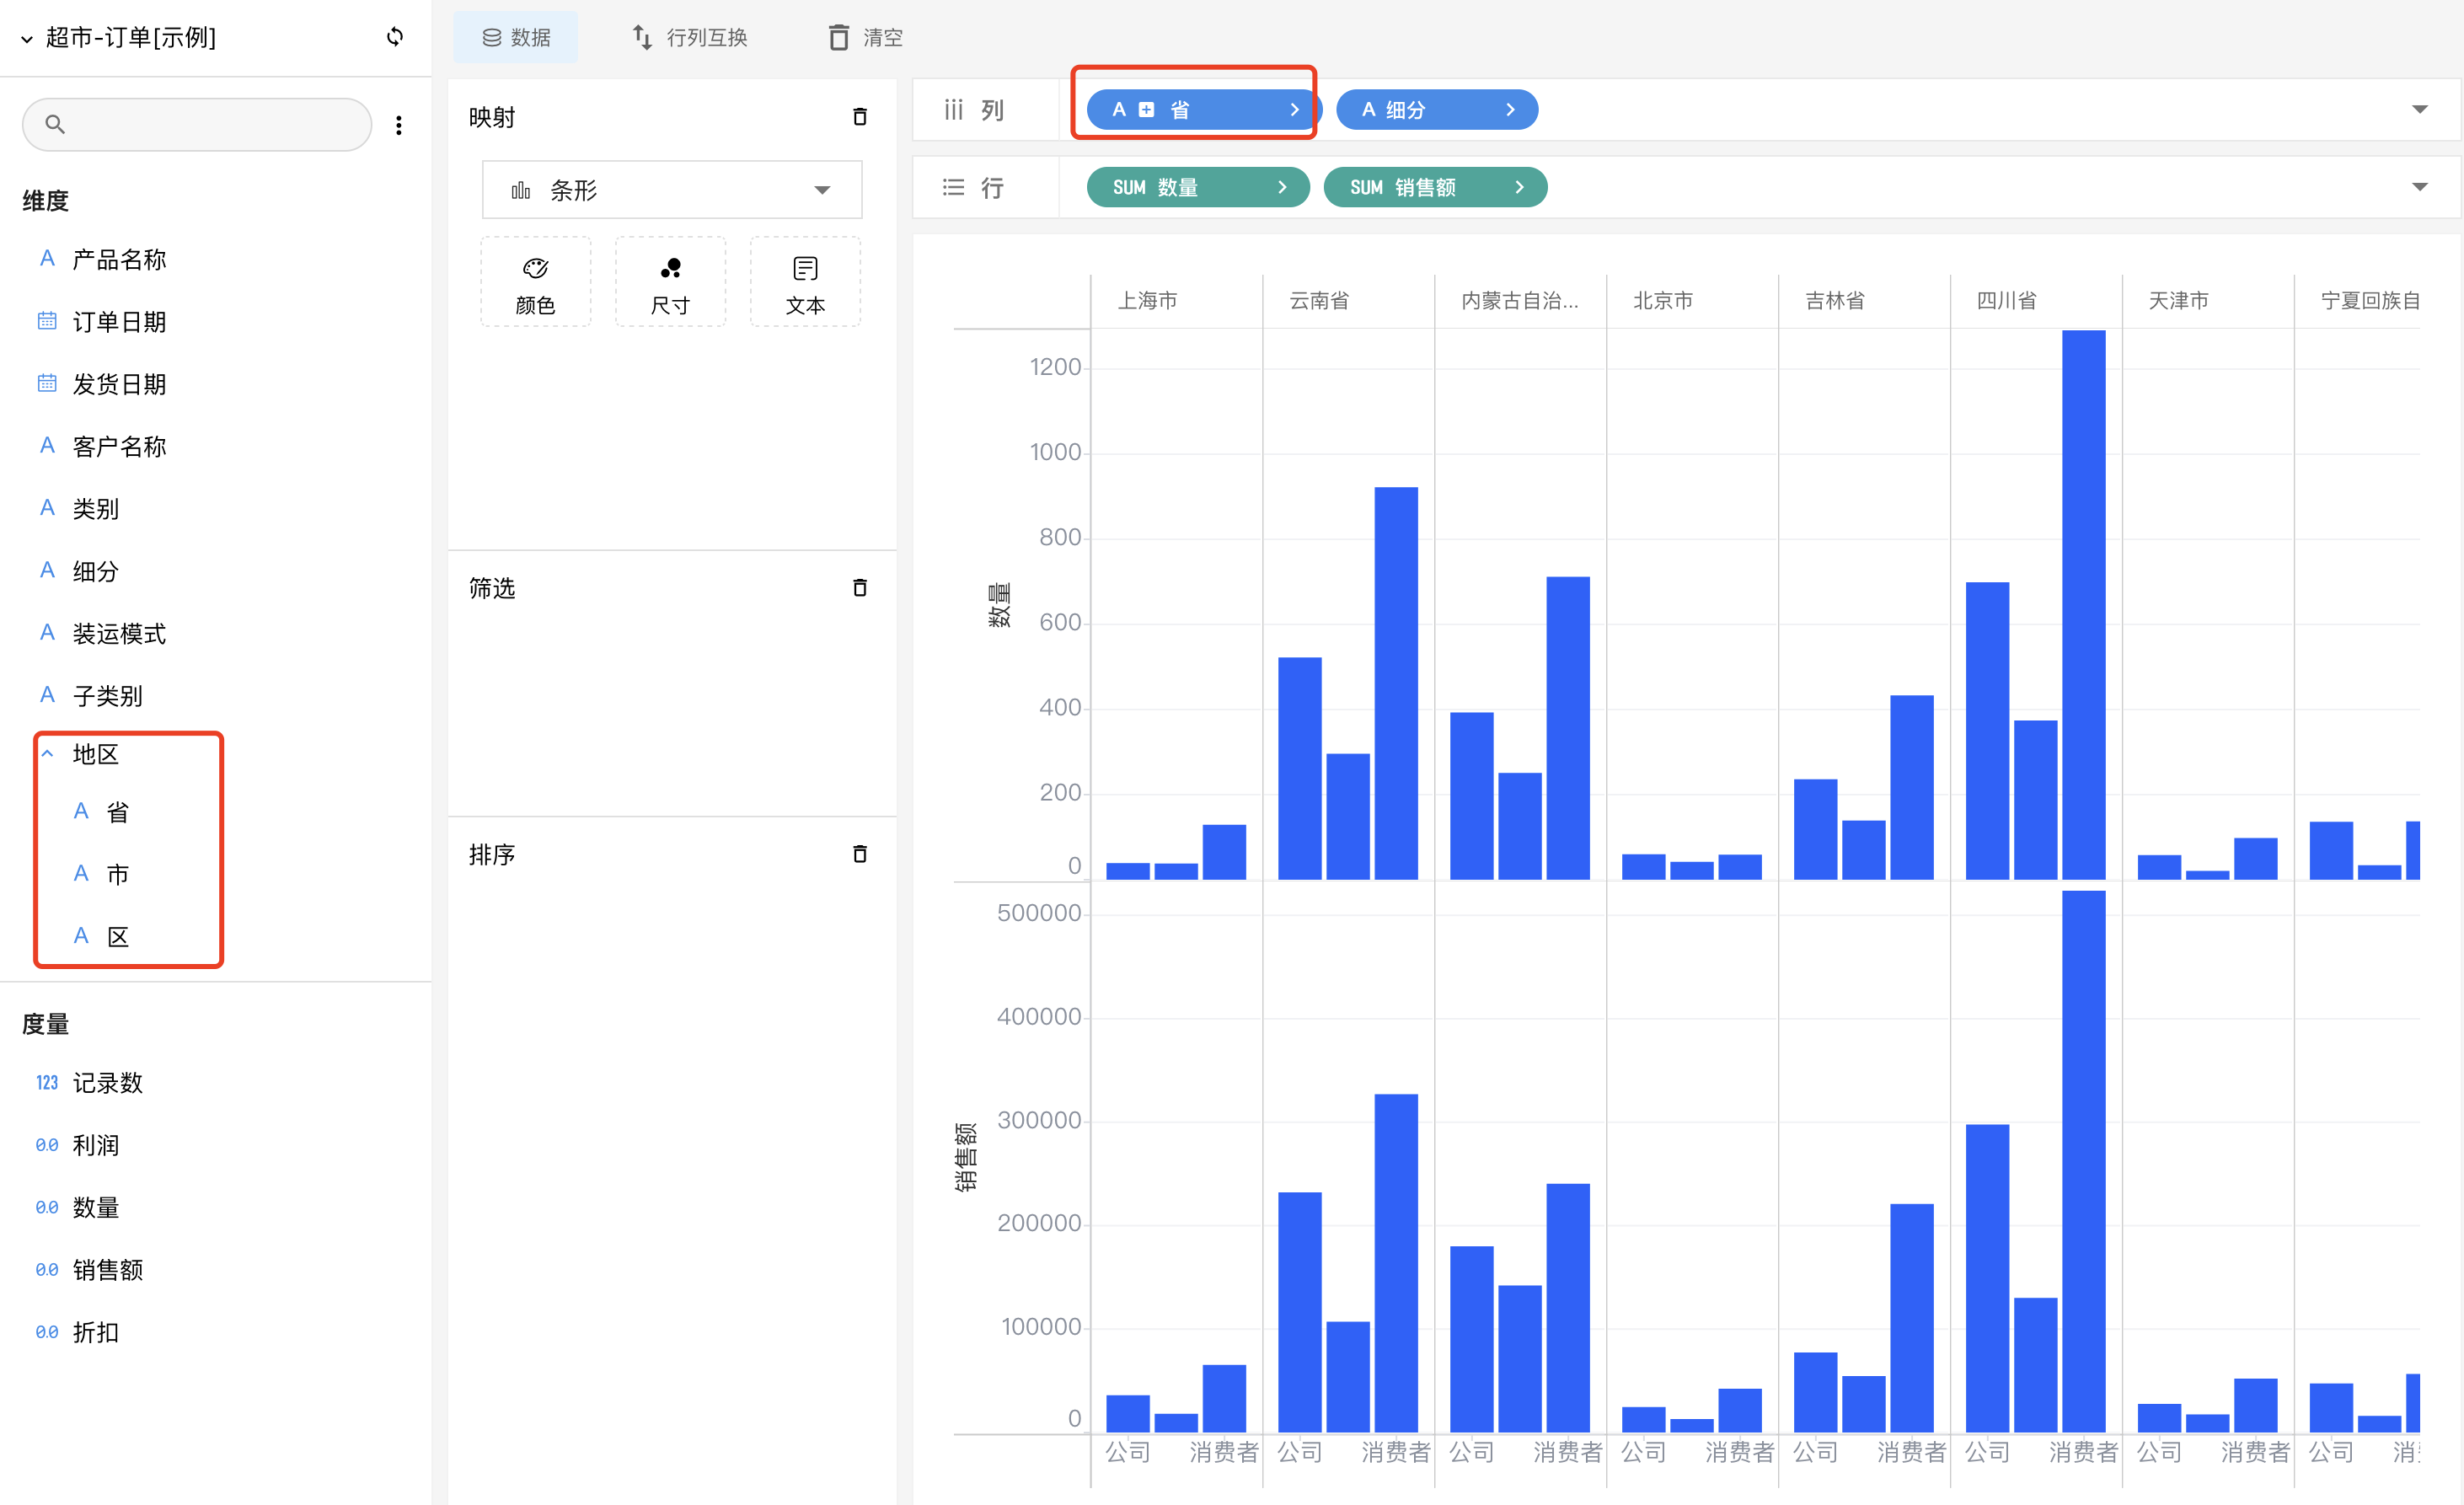This screenshot has width=2464, height=1505.
Task: Click the 内蒙古自治... column header
Action: (x=1520, y=300)
